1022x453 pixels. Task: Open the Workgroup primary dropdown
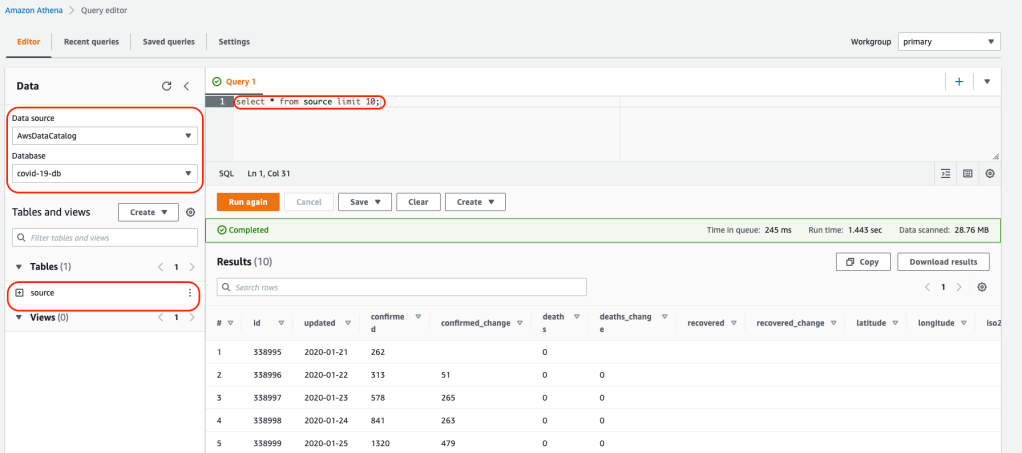click(948, 42)
